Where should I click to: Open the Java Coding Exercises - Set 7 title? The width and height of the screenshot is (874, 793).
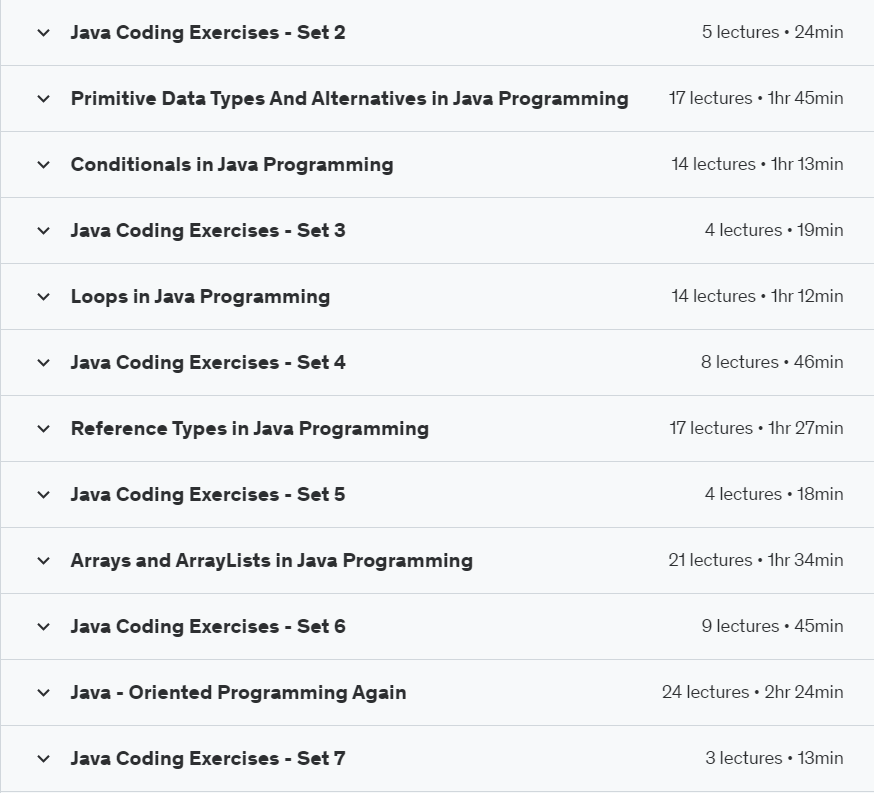207,758
